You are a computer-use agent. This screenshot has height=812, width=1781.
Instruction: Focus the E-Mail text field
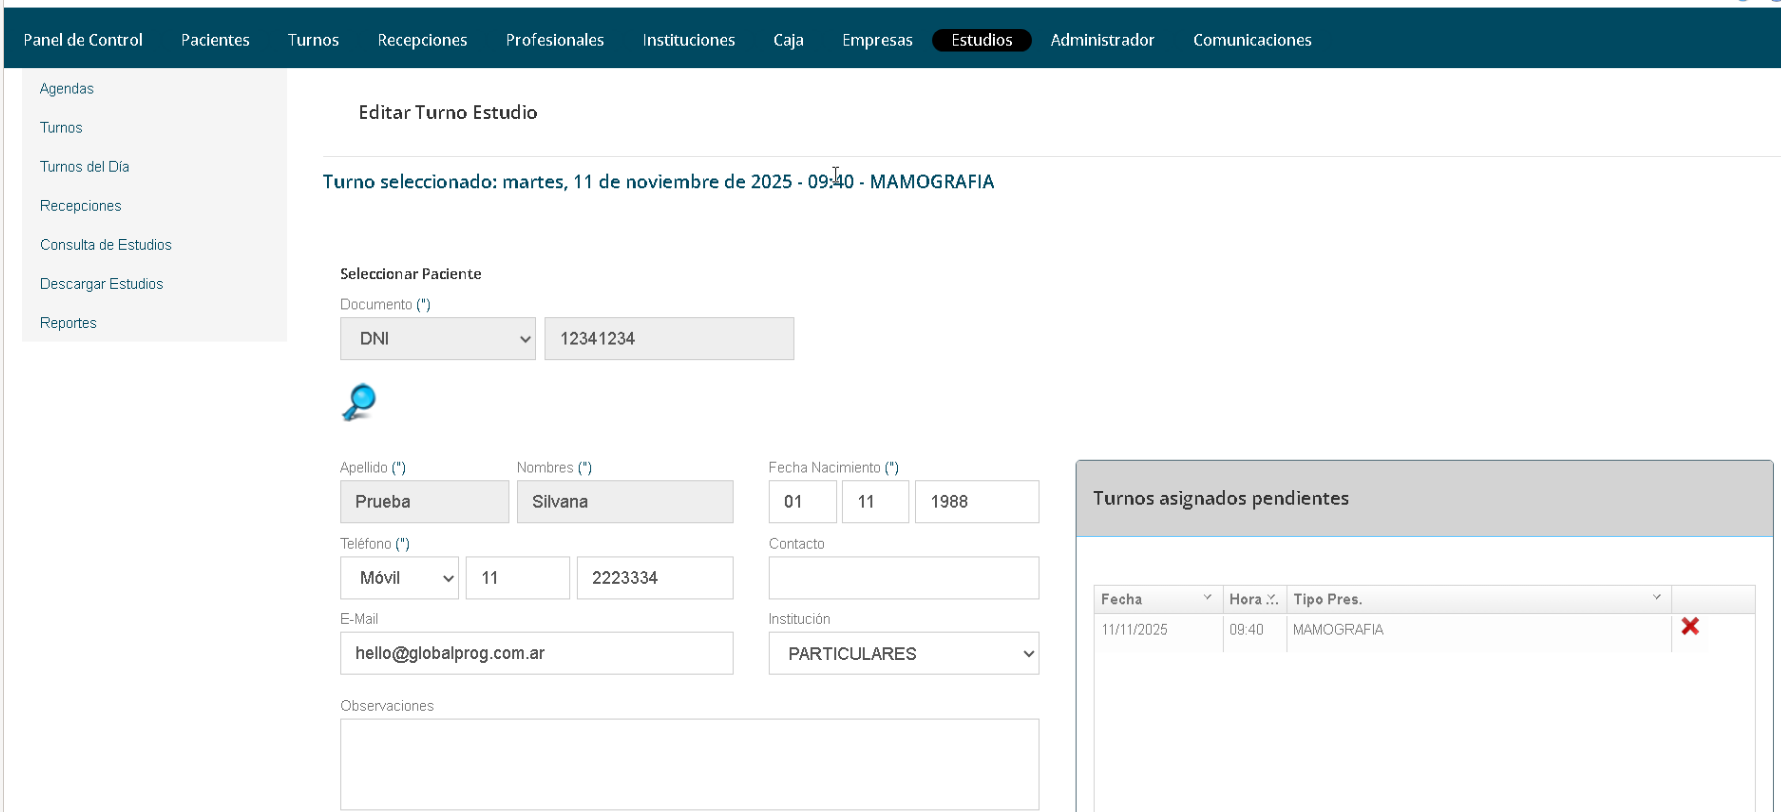pos(536,654)
